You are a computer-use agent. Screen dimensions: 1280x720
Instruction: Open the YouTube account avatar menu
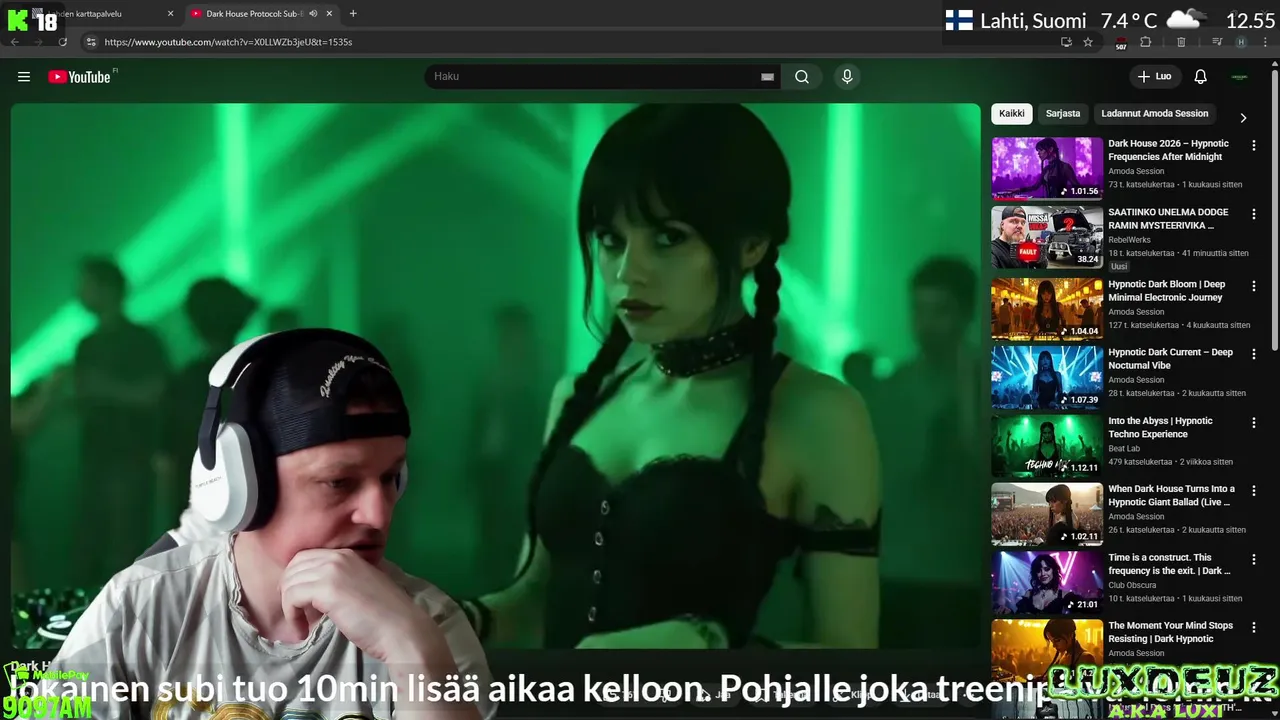click(x=1240, y=77)
